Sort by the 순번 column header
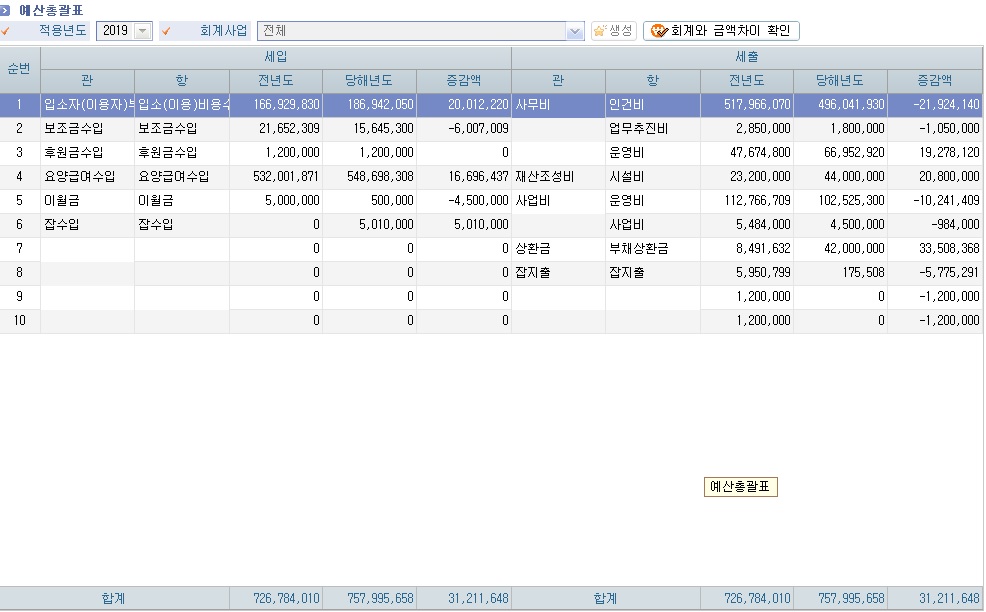Viewport: 986px width, 612px height. pos(19,69)
